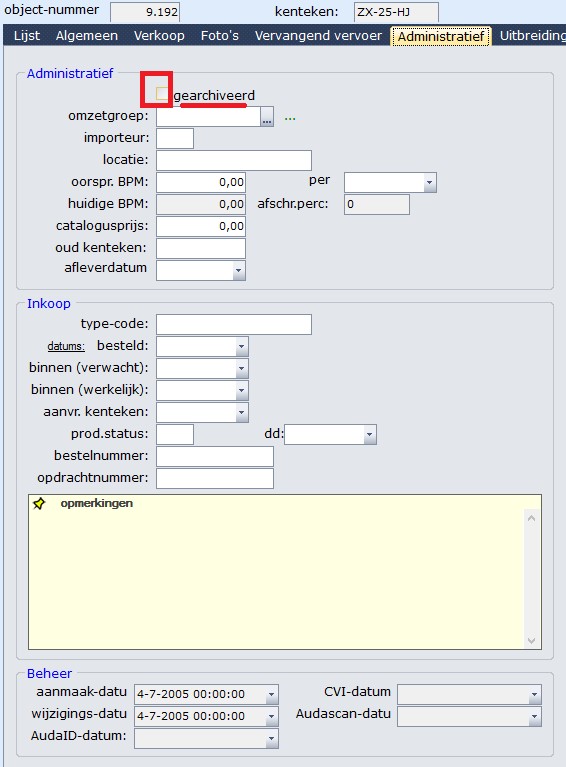Focus the importeur field
The image size is (566, 767).
[175, 138]
